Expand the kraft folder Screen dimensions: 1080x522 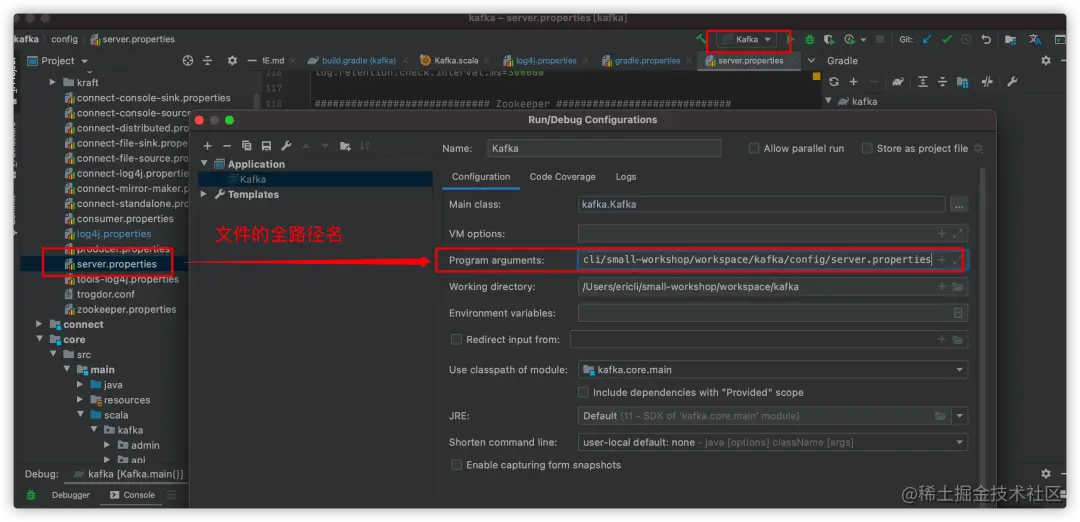(x=52, y=82)
